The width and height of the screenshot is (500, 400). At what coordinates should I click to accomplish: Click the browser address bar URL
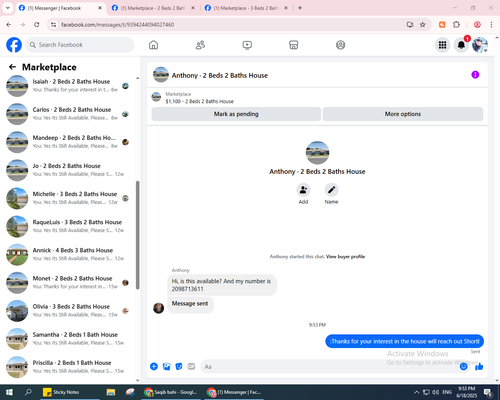coord(117,24)
